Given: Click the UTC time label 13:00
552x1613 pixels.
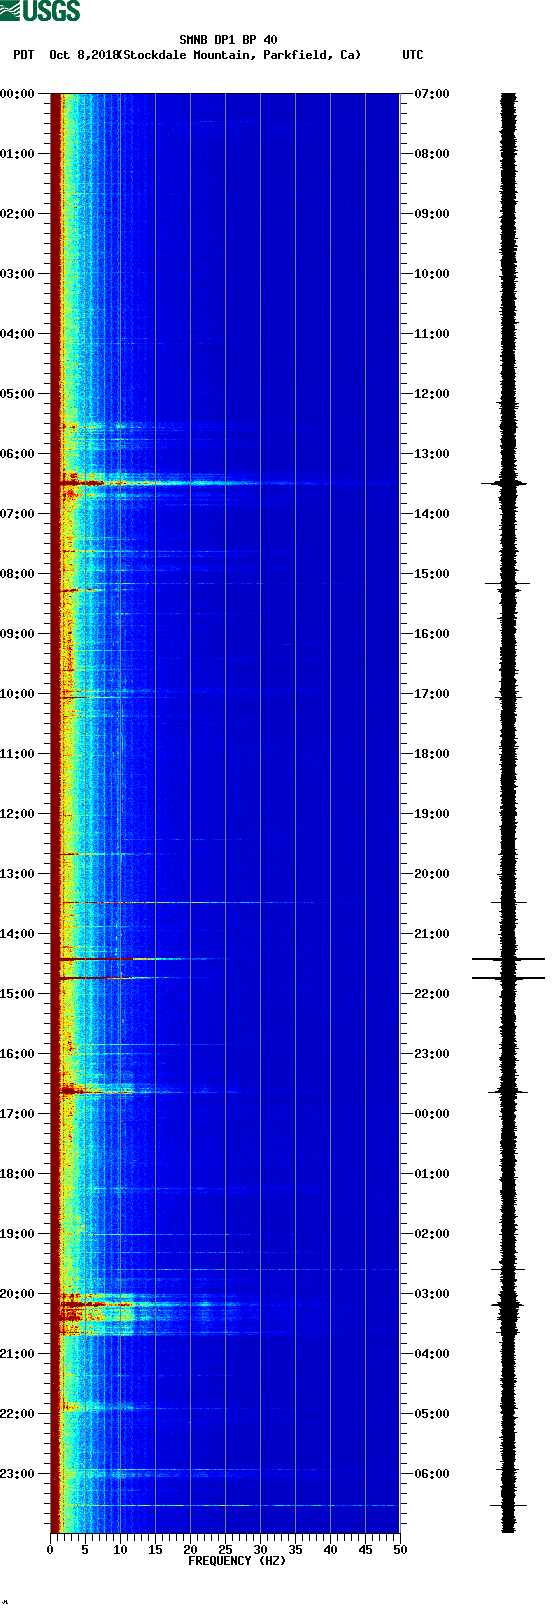Looking at the screenshot, I should tap(432, 454).
